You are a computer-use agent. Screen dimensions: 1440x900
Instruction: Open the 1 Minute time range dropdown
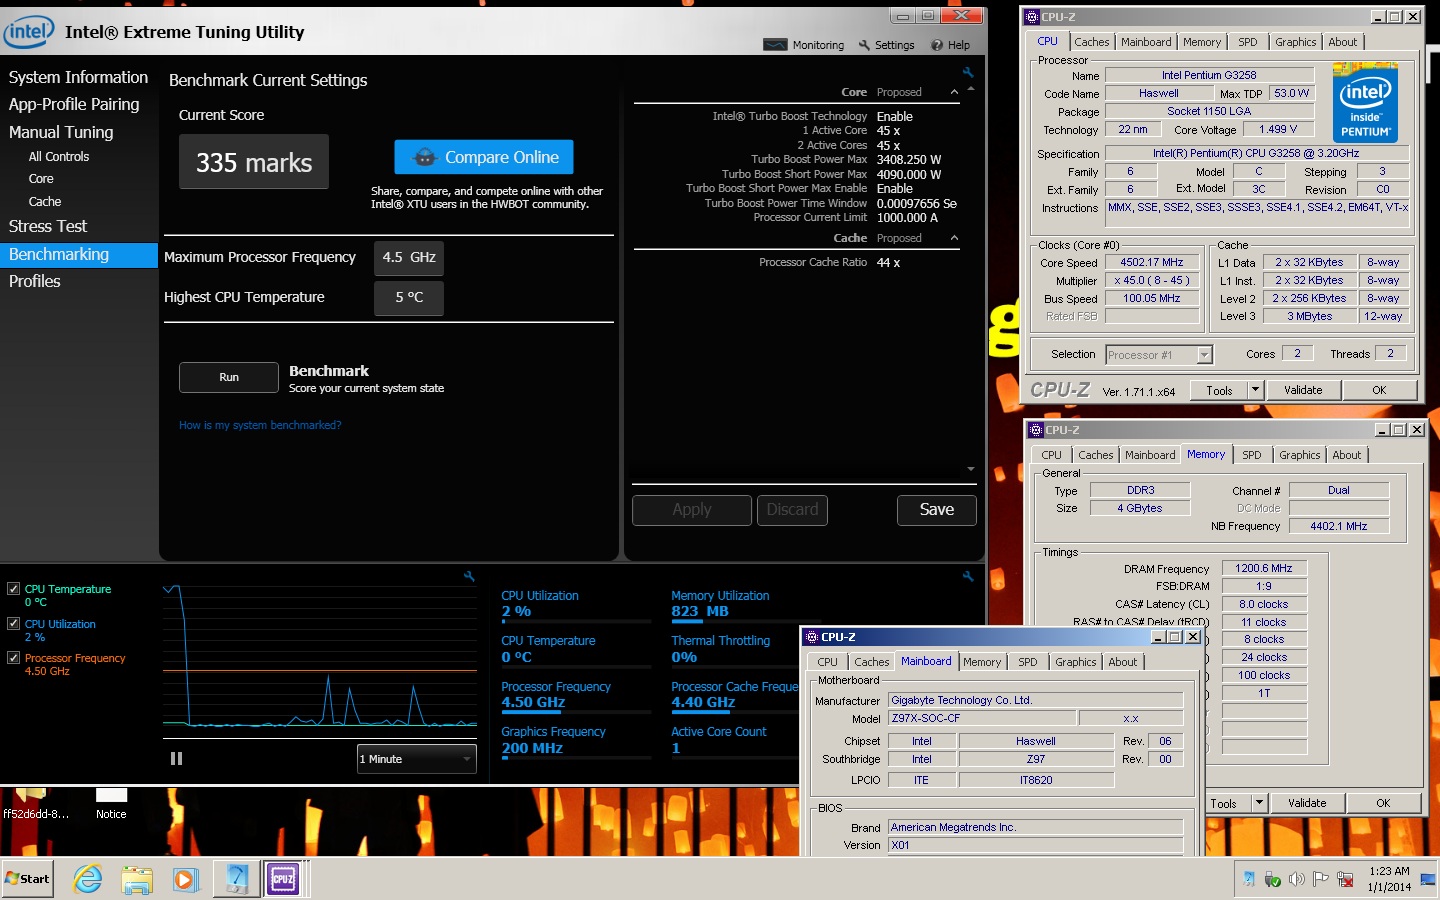pyautogui.click(x=417, y=759)
